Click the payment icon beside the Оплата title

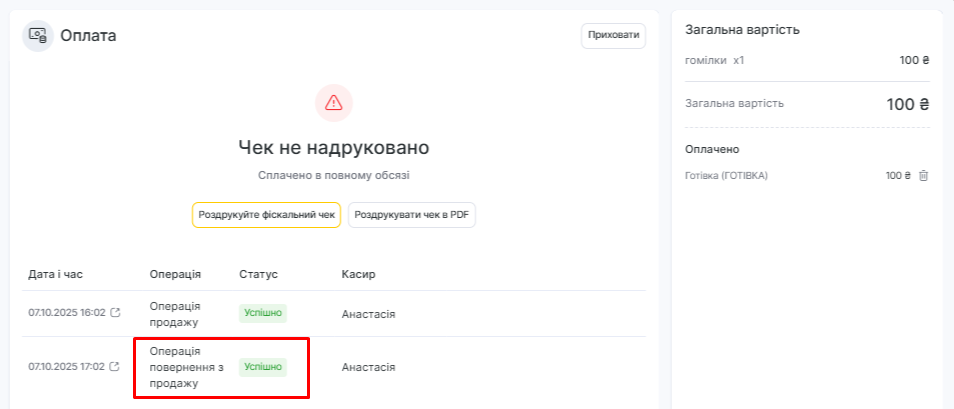point(38,35)
